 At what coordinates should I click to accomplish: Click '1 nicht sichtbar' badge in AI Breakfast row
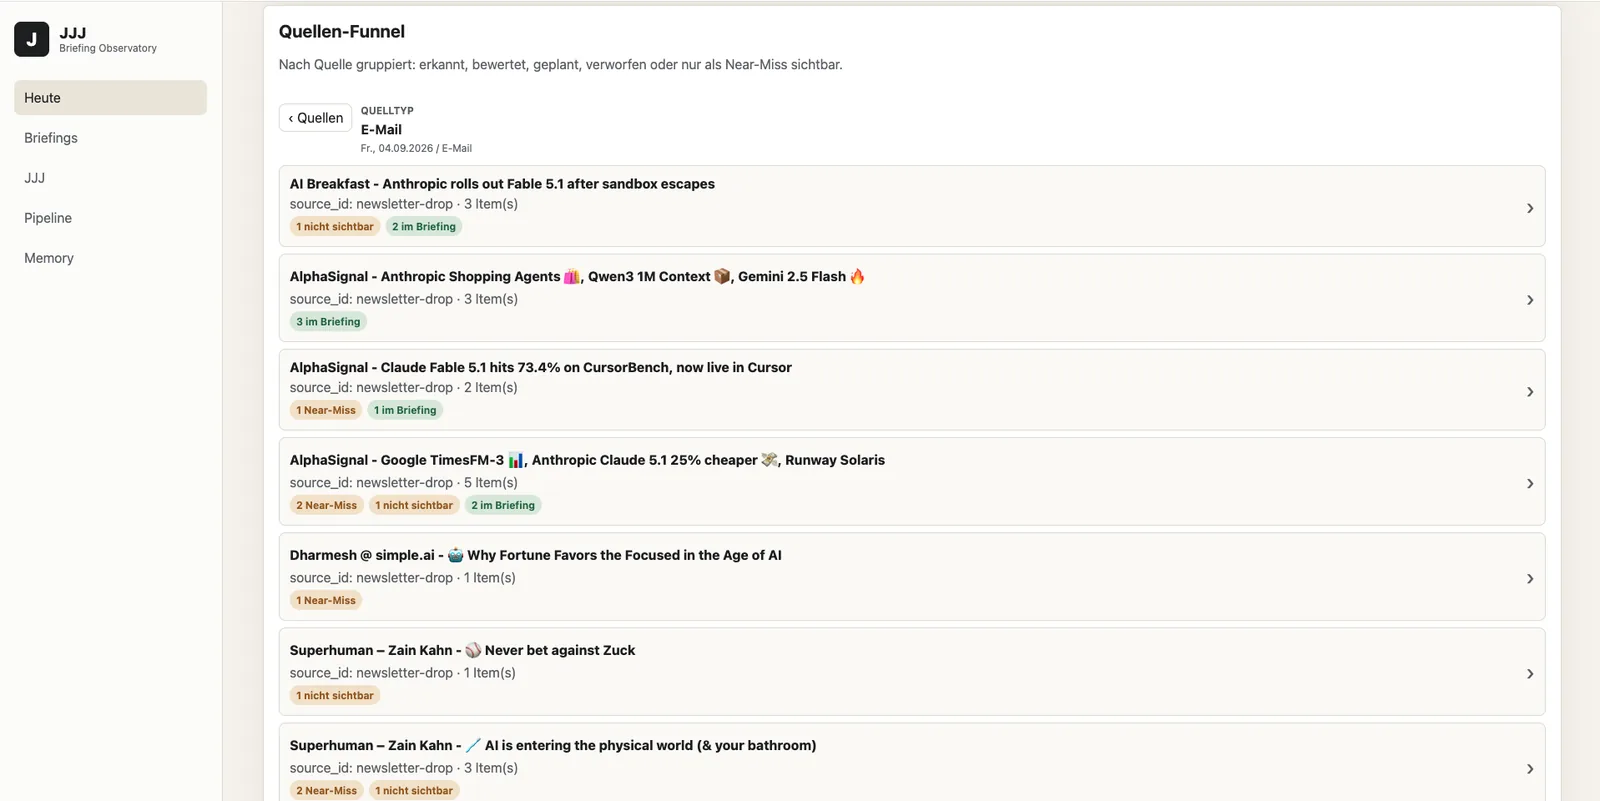pyautogui.click(x=335, y=227)
